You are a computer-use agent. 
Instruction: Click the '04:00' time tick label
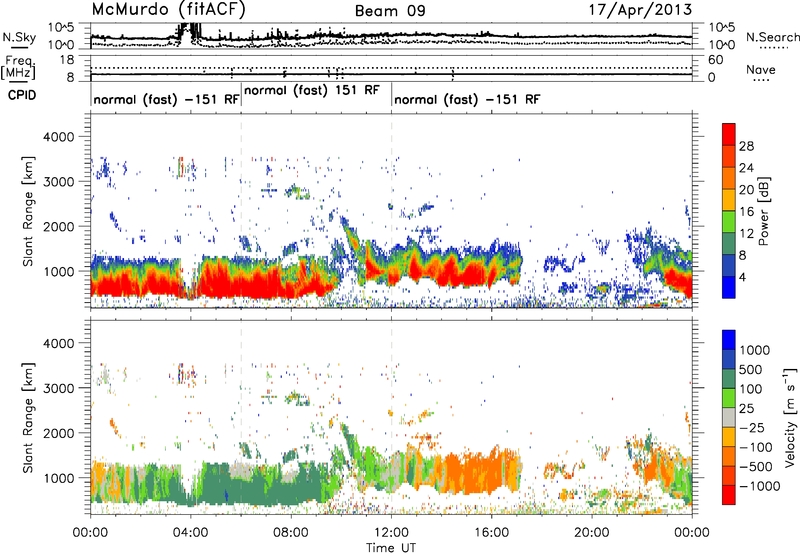tap(190, 533)
